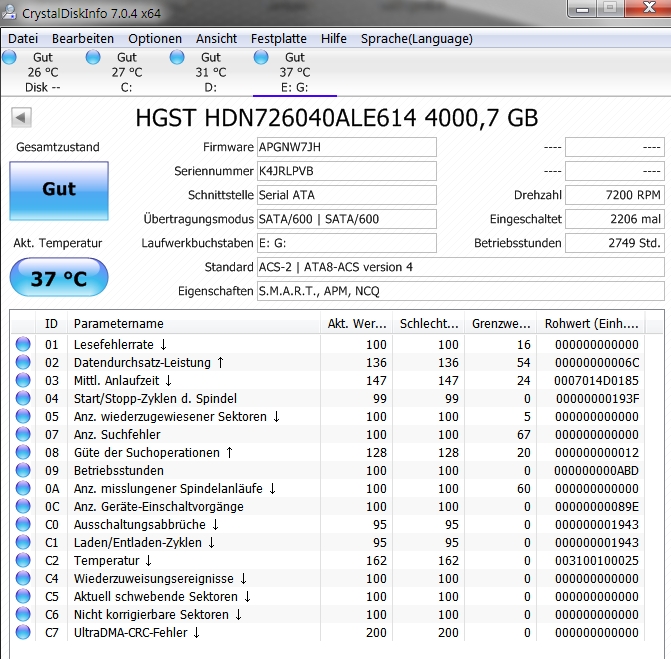Viewport: 671px width, 659px height.
Task: Click the ID column header
Action: [x=51, y=324]
